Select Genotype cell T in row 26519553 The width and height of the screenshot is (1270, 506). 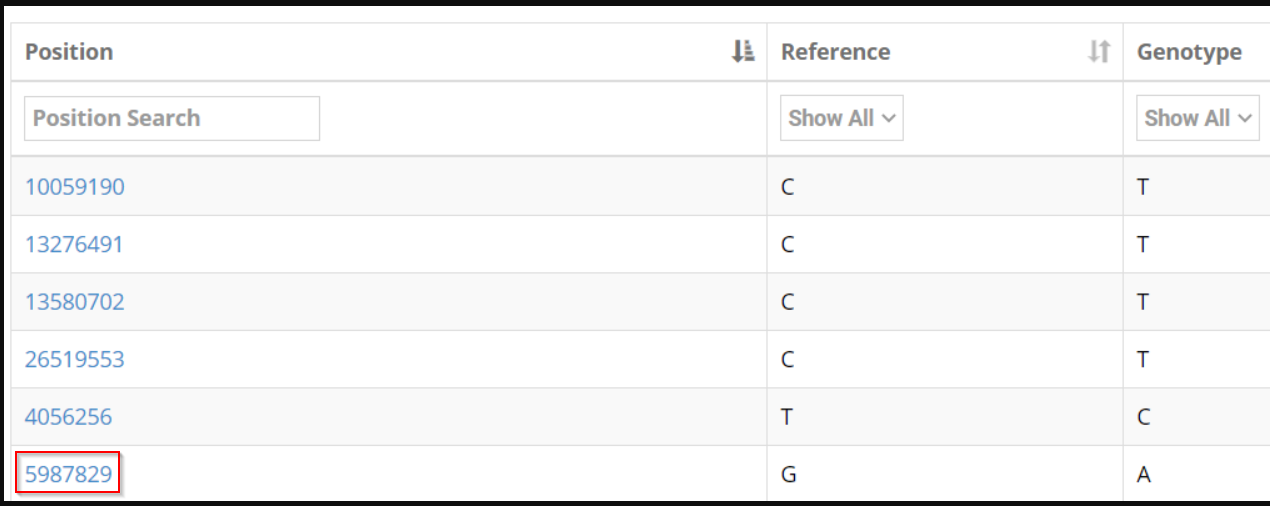tap(1144, 359)
